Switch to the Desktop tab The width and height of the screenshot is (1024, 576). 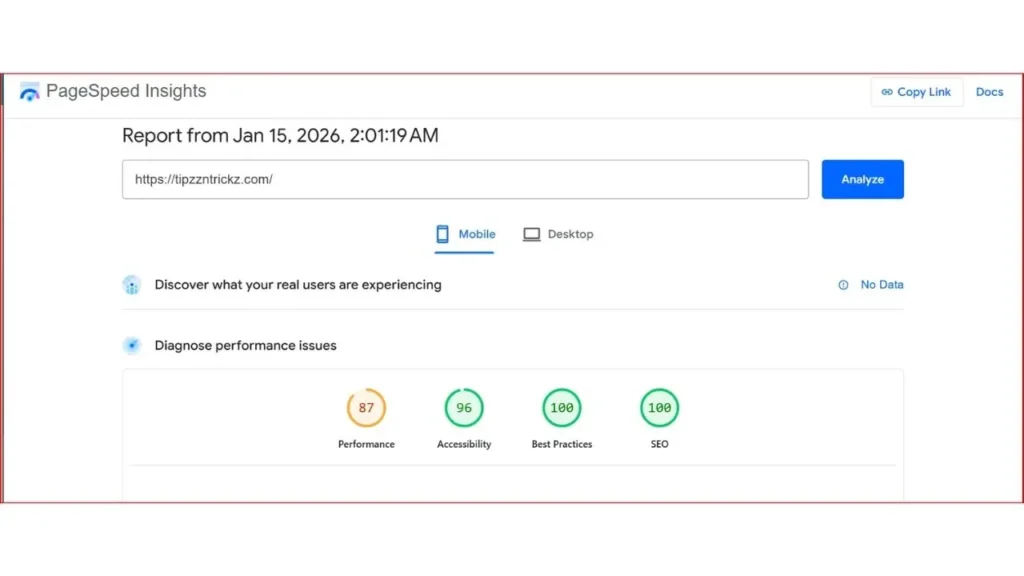(558, 233)
